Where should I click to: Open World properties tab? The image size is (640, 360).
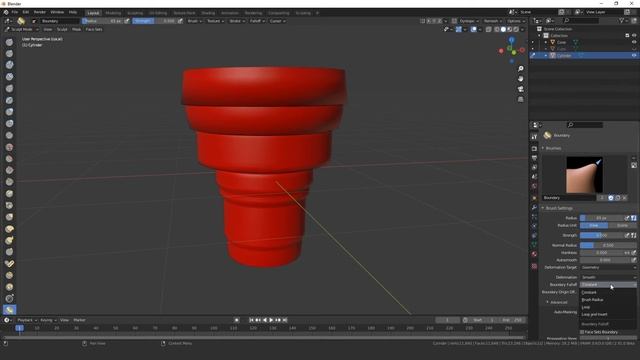point(534,186)
